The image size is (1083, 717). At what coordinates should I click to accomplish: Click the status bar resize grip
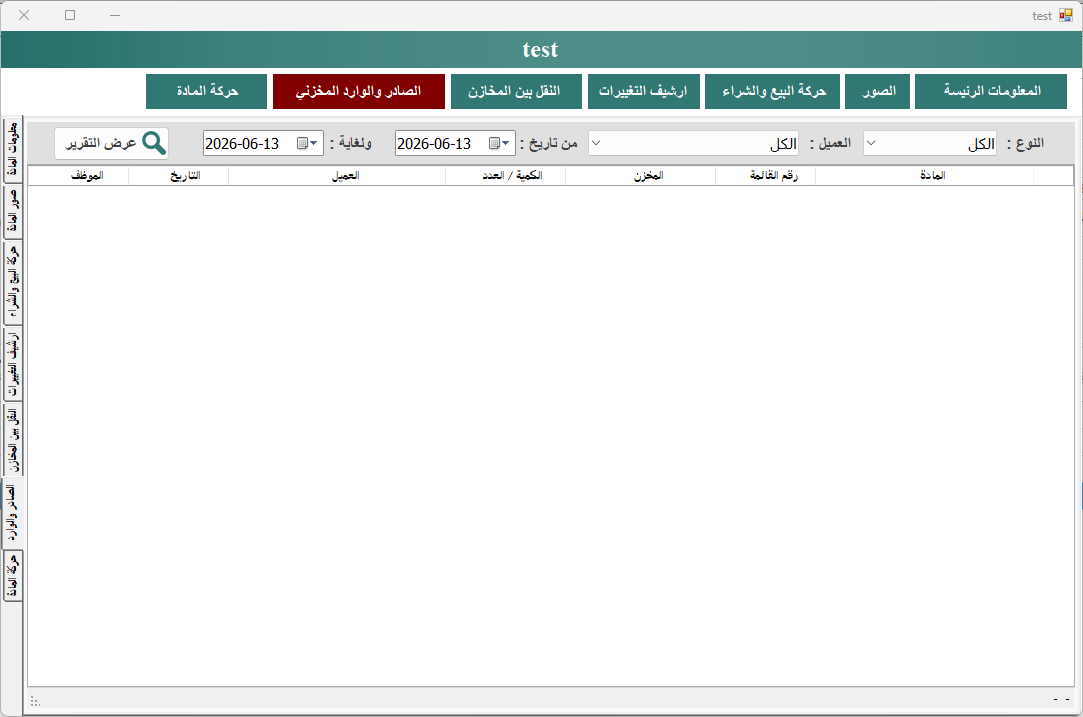pyautogui.click(x=35, y=702)
